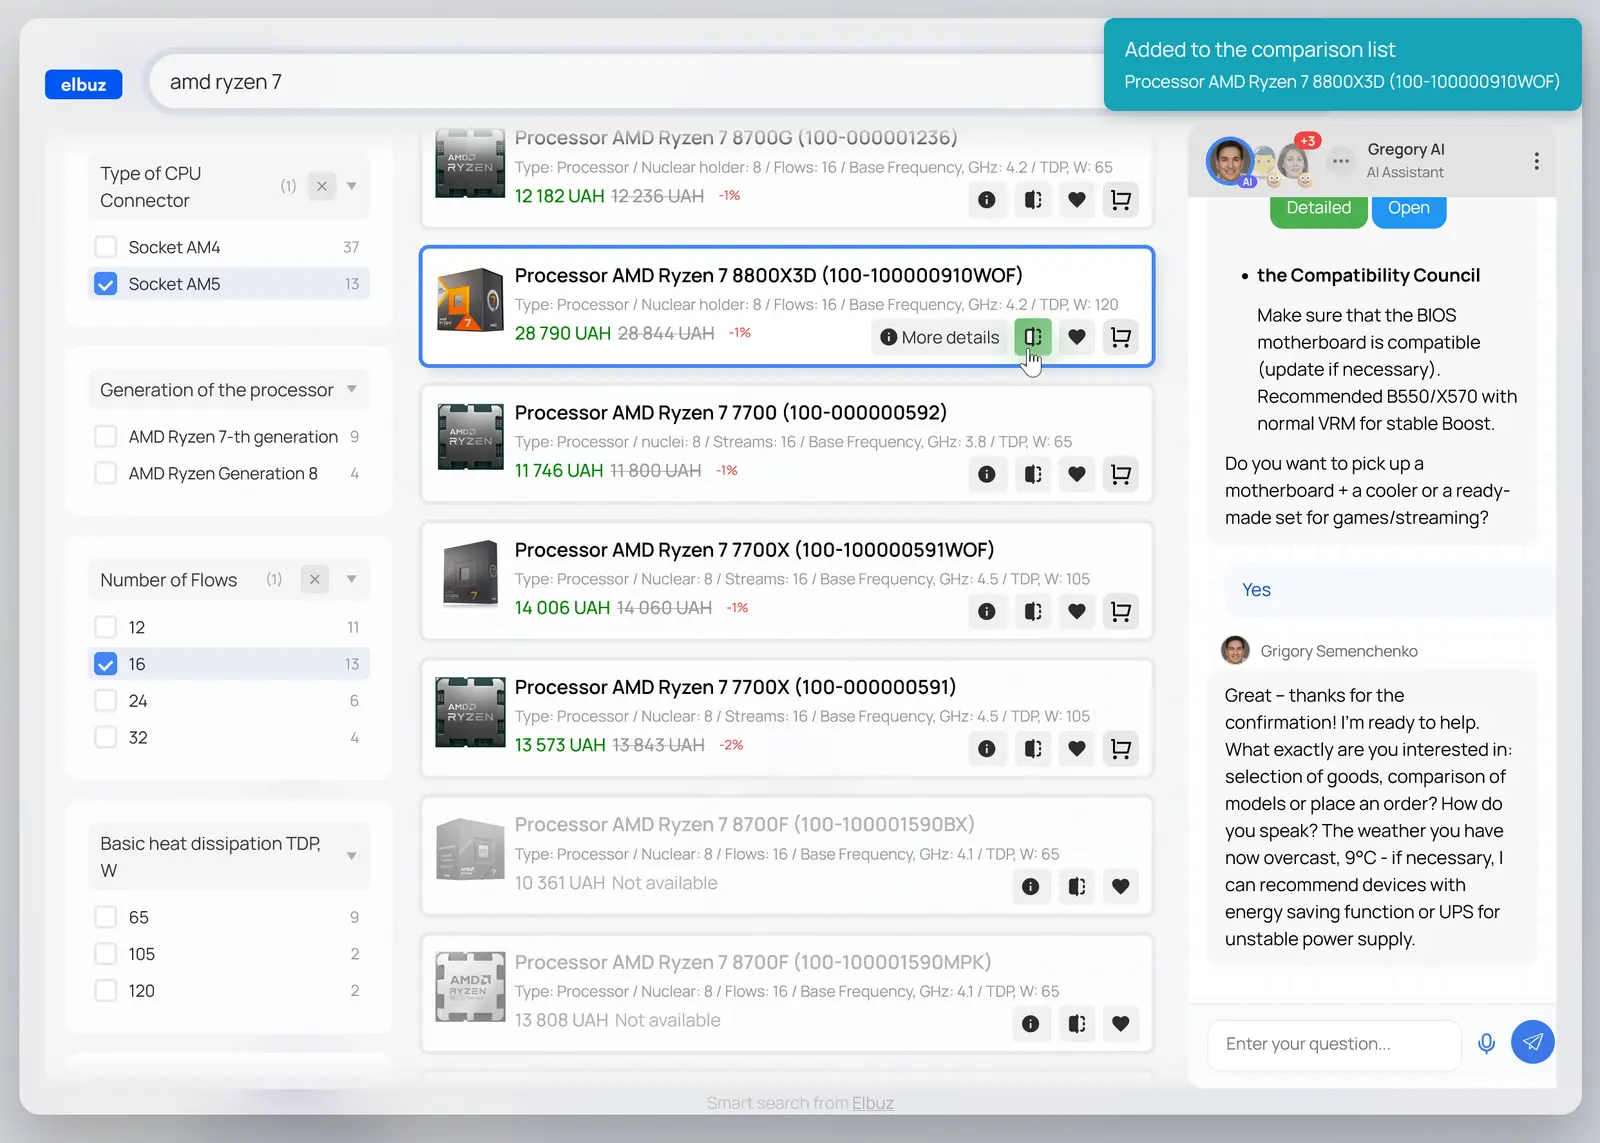Compare Ryzen 7 7700 (100-000000592)
This screenshot has width=1600, height=1143.
point(1033,474)
